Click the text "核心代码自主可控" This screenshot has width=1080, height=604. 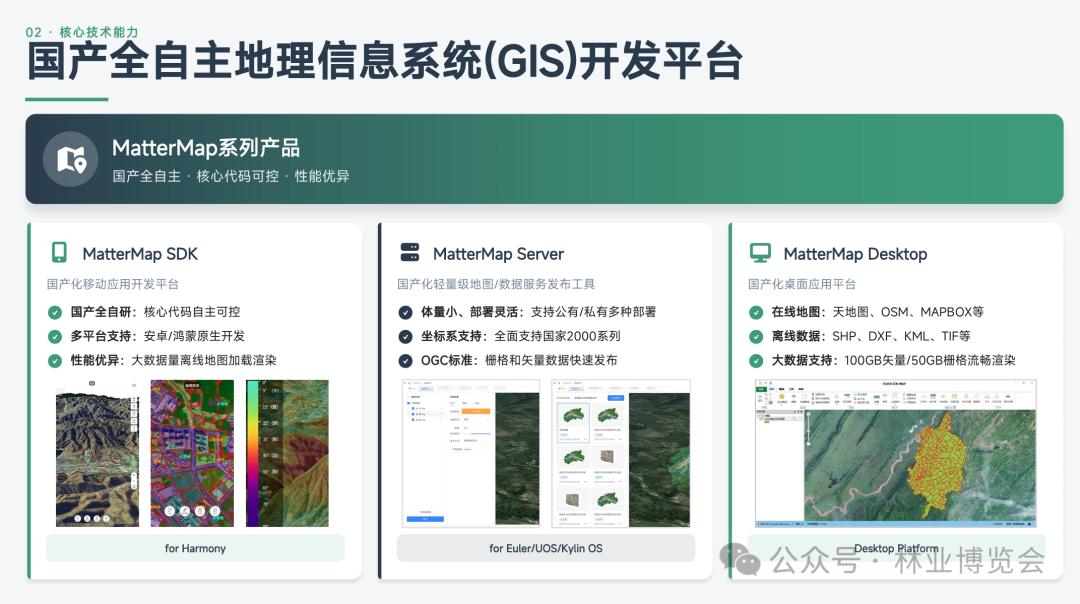tap(191, 312)
